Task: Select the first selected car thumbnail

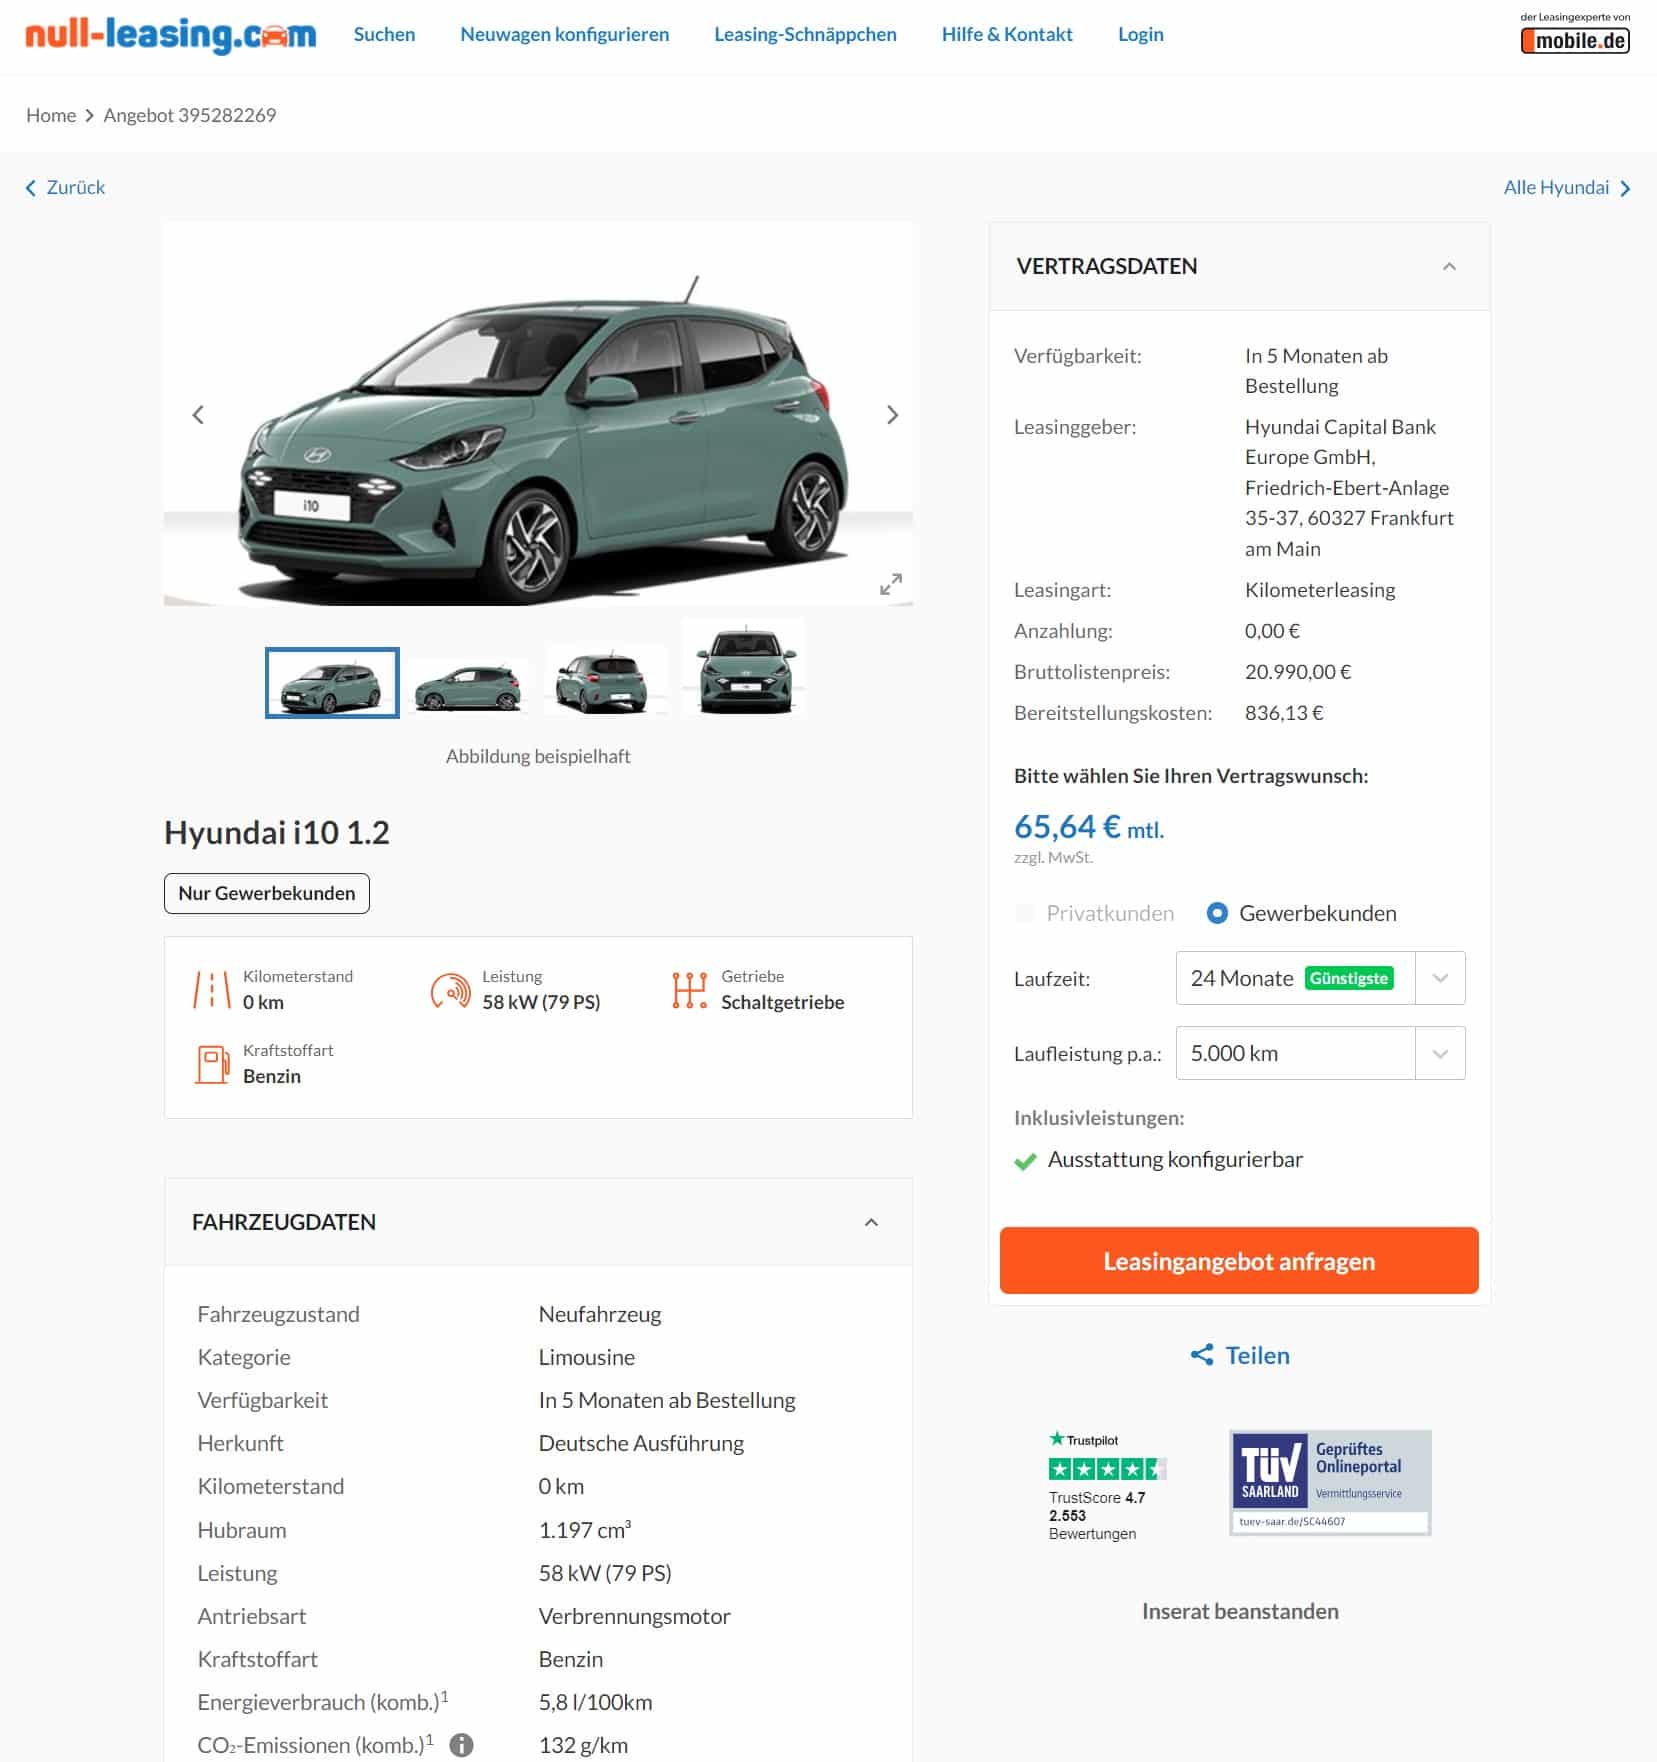Action: [x=332, y=683]
